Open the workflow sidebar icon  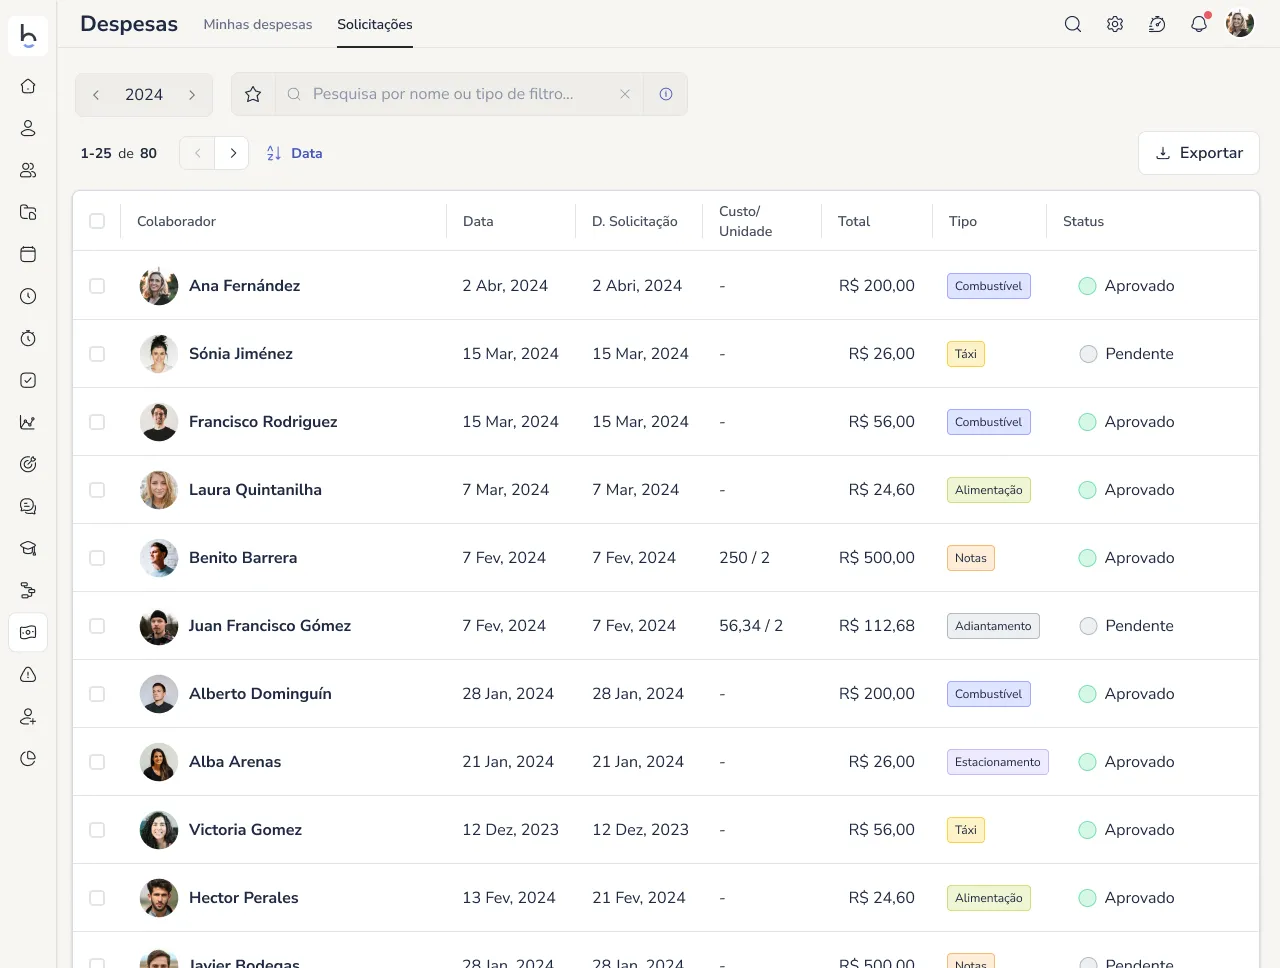(28, 590)
